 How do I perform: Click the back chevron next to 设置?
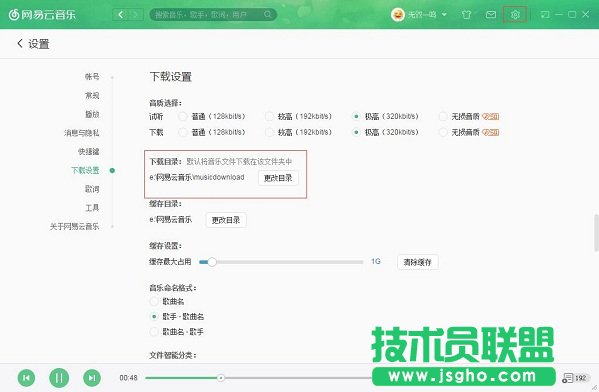click(x=20, y=44)
